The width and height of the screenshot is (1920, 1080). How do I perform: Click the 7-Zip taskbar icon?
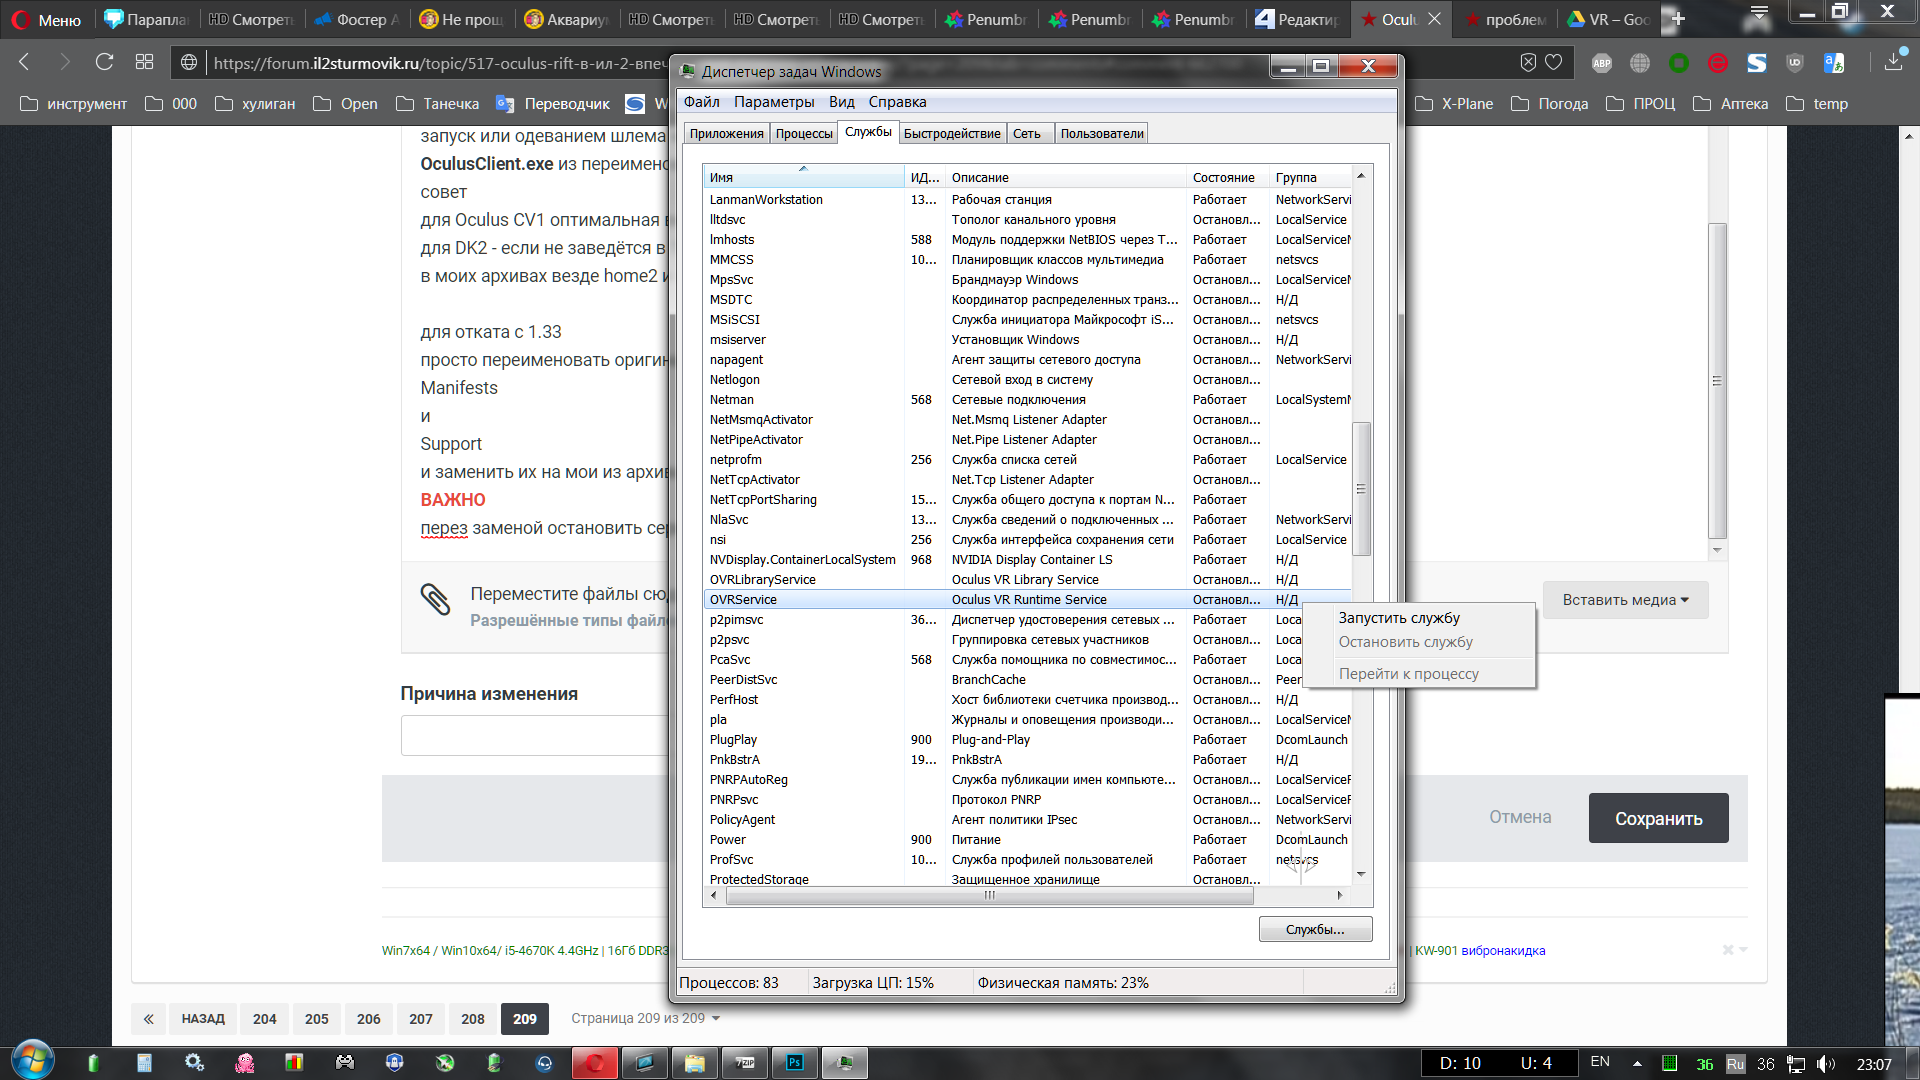point(745,1062)
